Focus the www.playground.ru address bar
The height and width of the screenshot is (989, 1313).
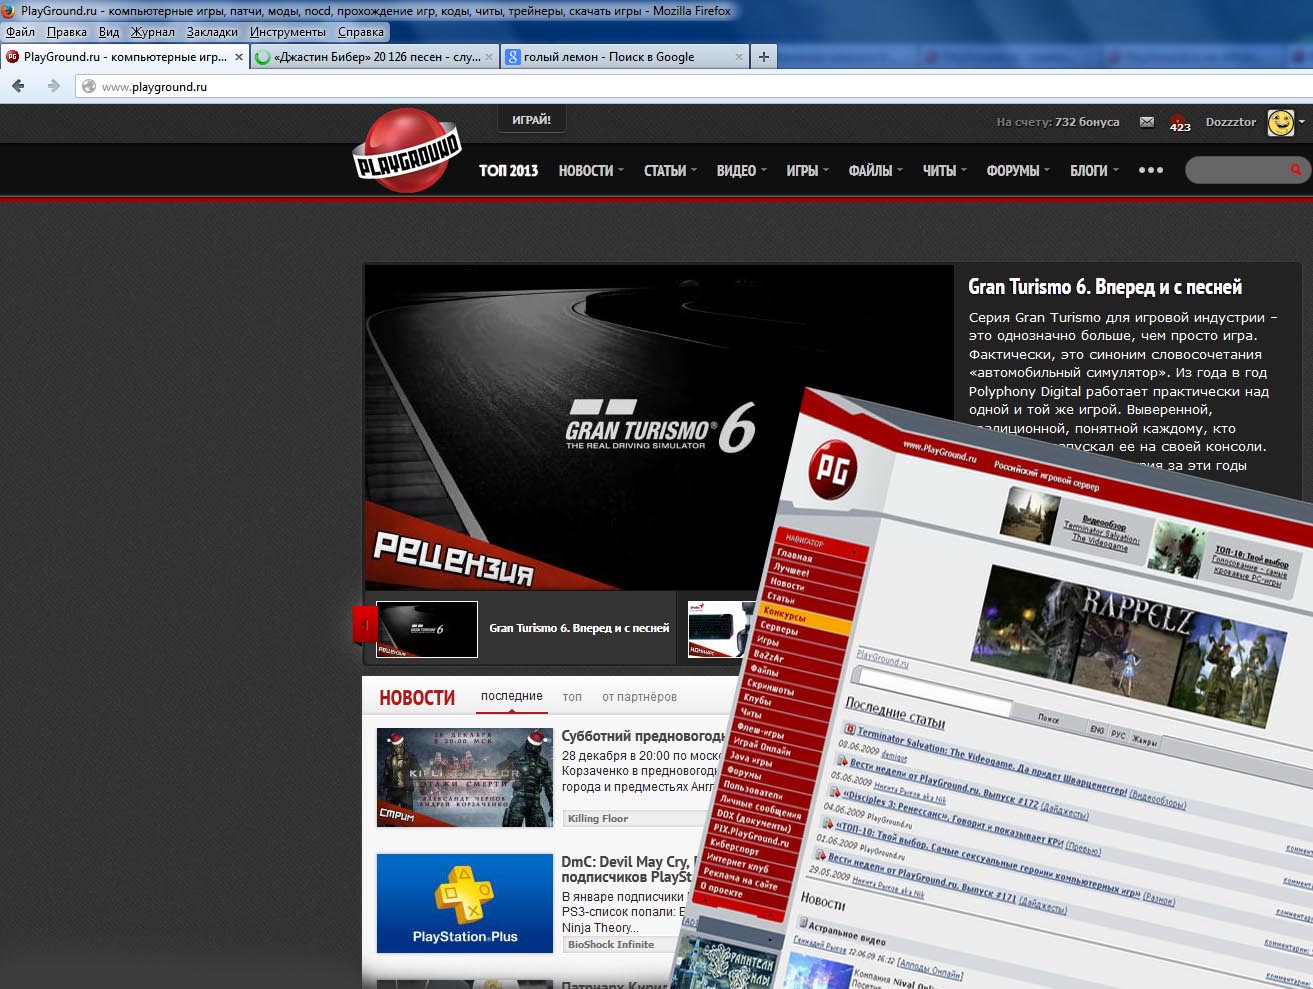pyautogui.click(x=694, y=87)
